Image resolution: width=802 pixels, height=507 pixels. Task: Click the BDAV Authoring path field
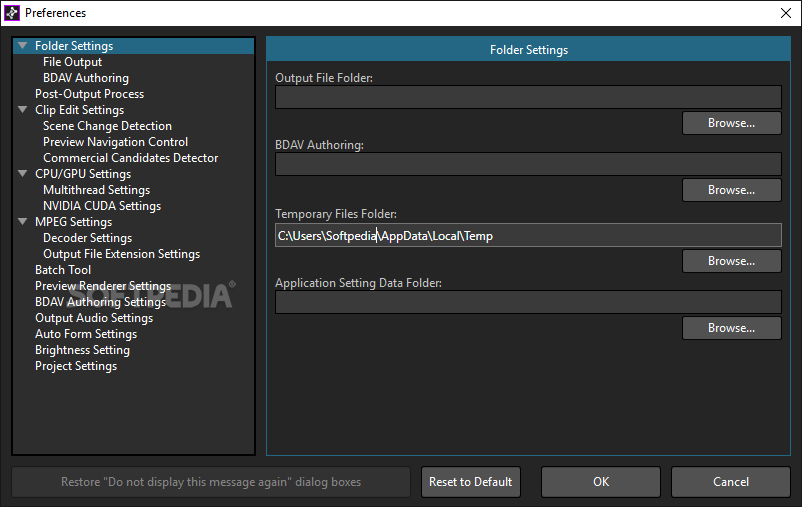(528, 164)
